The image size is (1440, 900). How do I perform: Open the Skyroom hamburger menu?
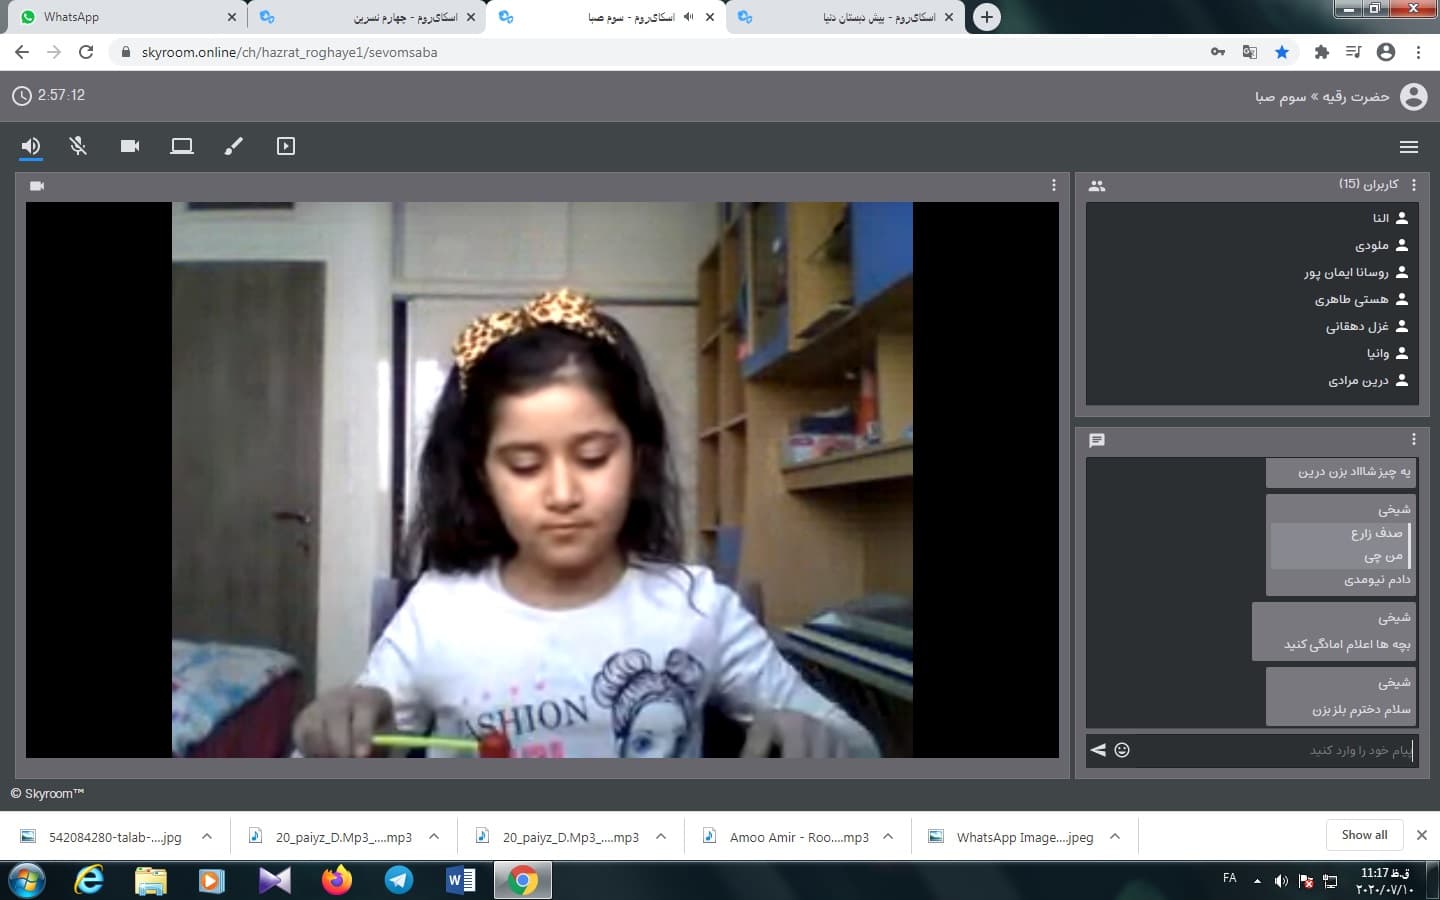tap(1409, 147)
